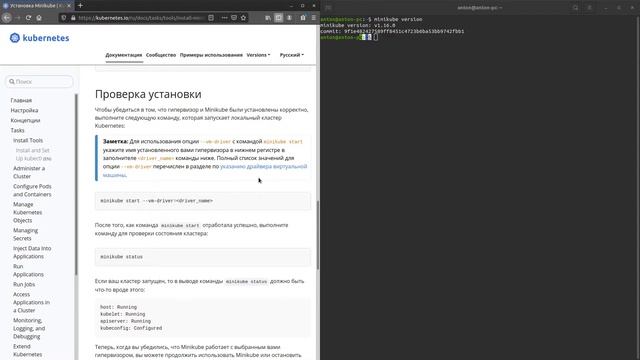Screen dimensions: 640x360
Task: Open Концепции in the sidebar
Action: [x=25, y=120]
